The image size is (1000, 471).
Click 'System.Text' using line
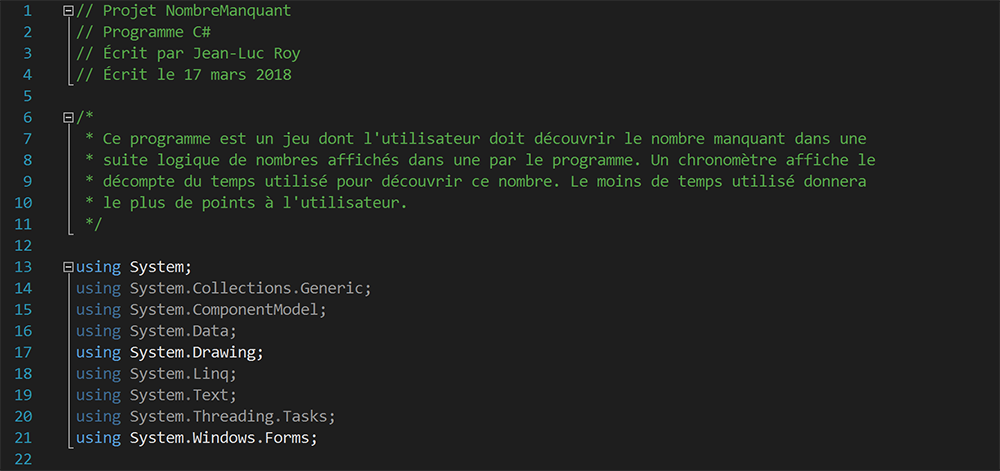pyautogui.click(x=156, y=396)
